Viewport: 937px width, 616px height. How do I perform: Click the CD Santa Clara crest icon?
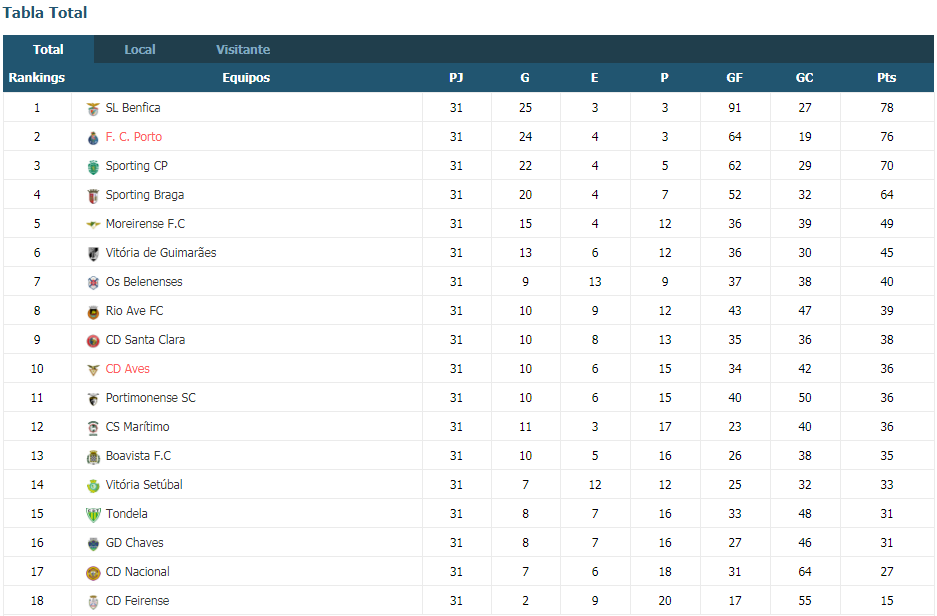tap(93, 341)
